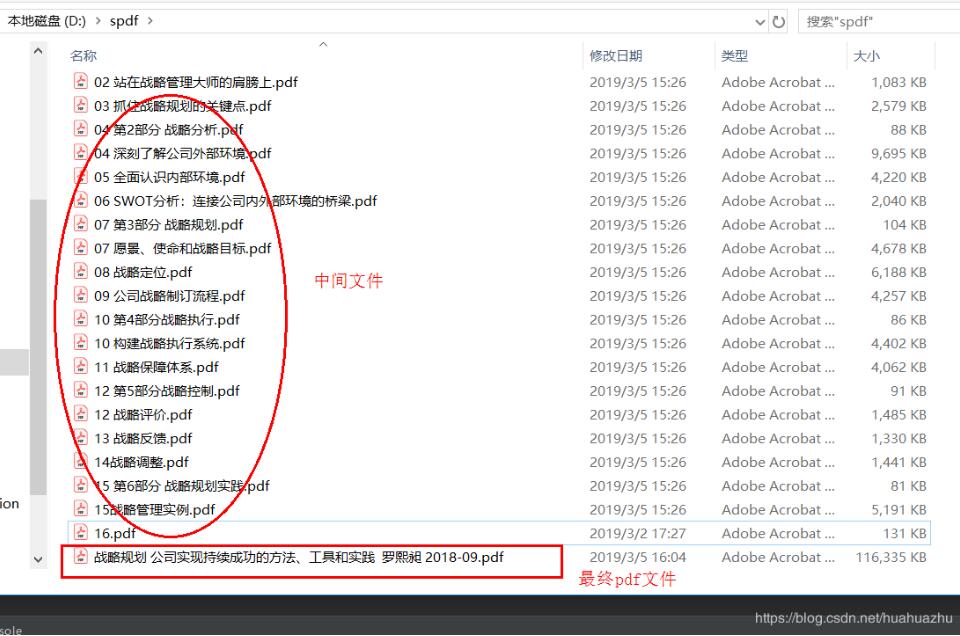Click the PDF icon beside 02 站在战略管理大师的肩膀上.pdf

[x=81, y=81]
